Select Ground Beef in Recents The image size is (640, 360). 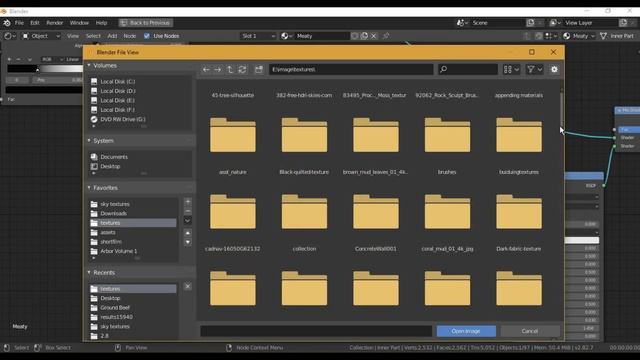point(115,308)
